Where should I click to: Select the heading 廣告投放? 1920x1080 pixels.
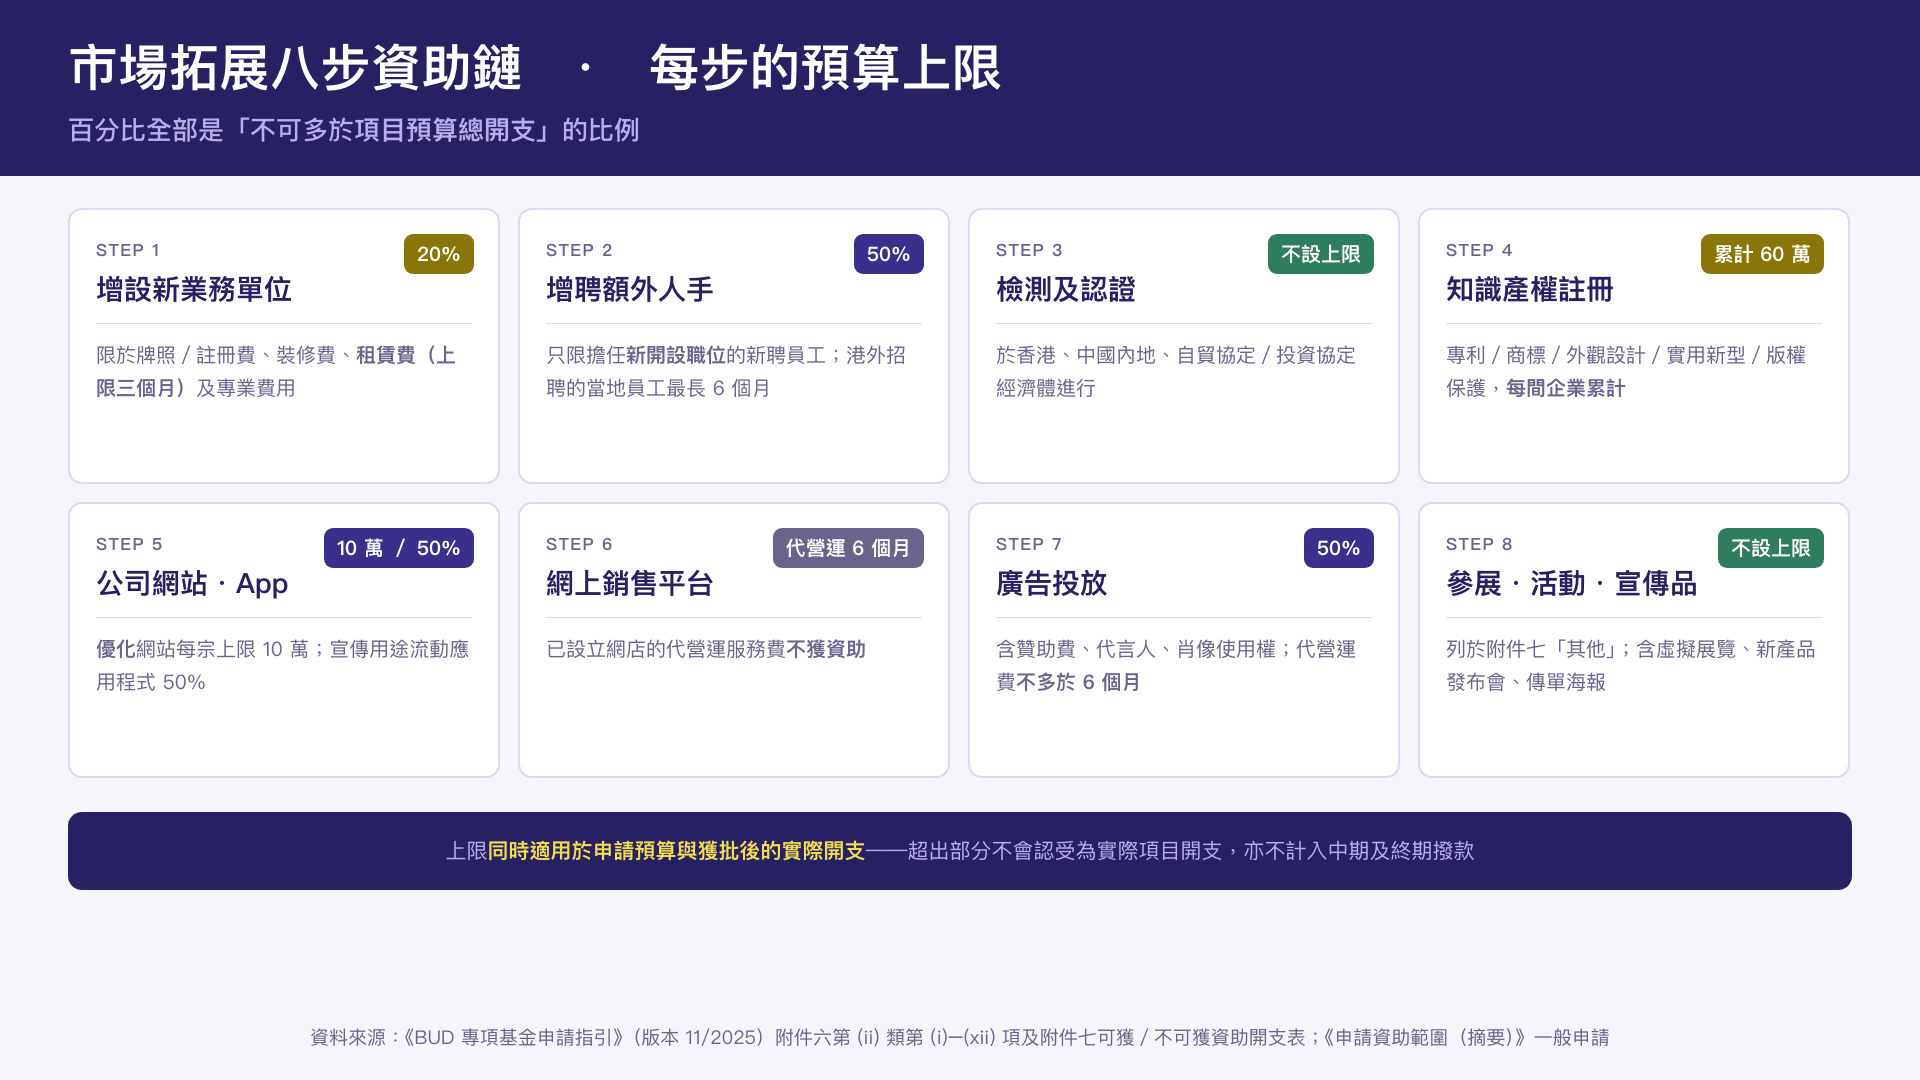tap(1052, 584)
